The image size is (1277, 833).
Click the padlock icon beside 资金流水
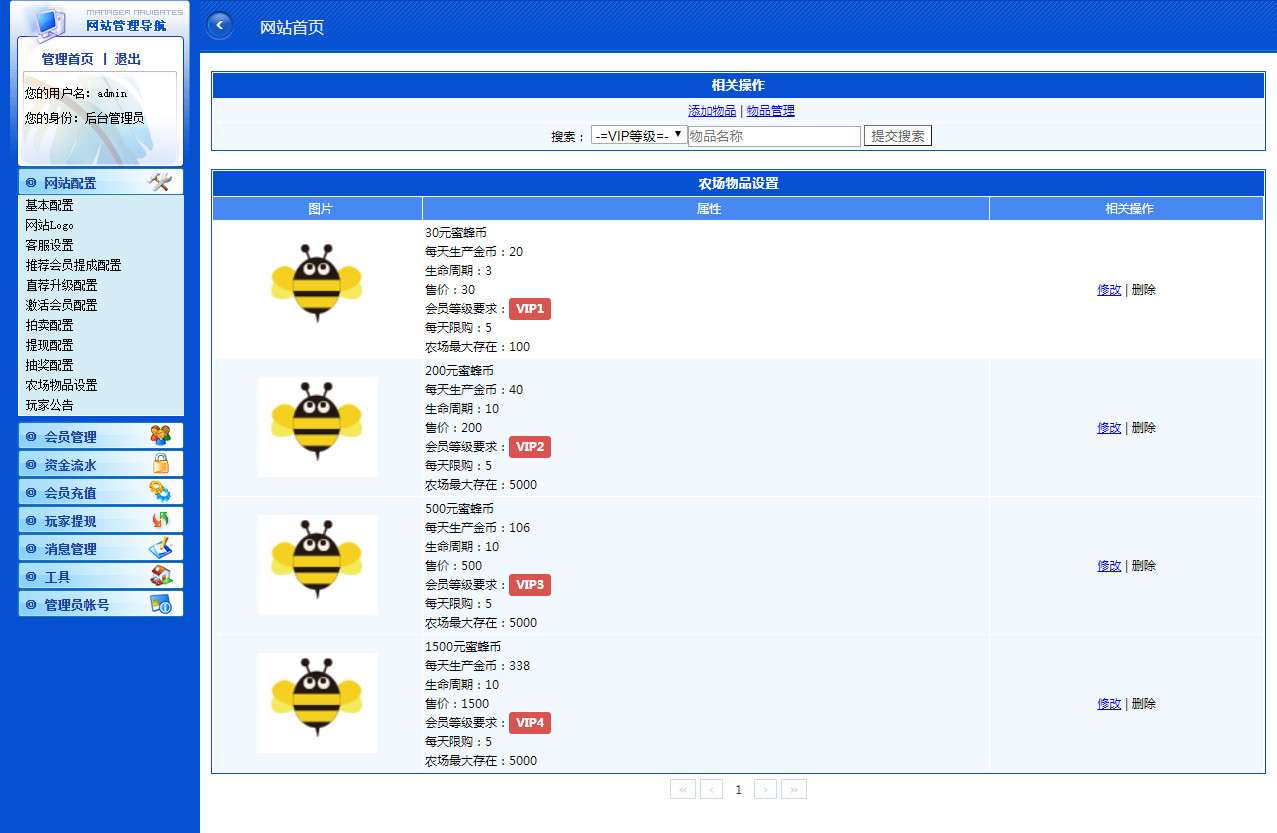click(160, 464)
